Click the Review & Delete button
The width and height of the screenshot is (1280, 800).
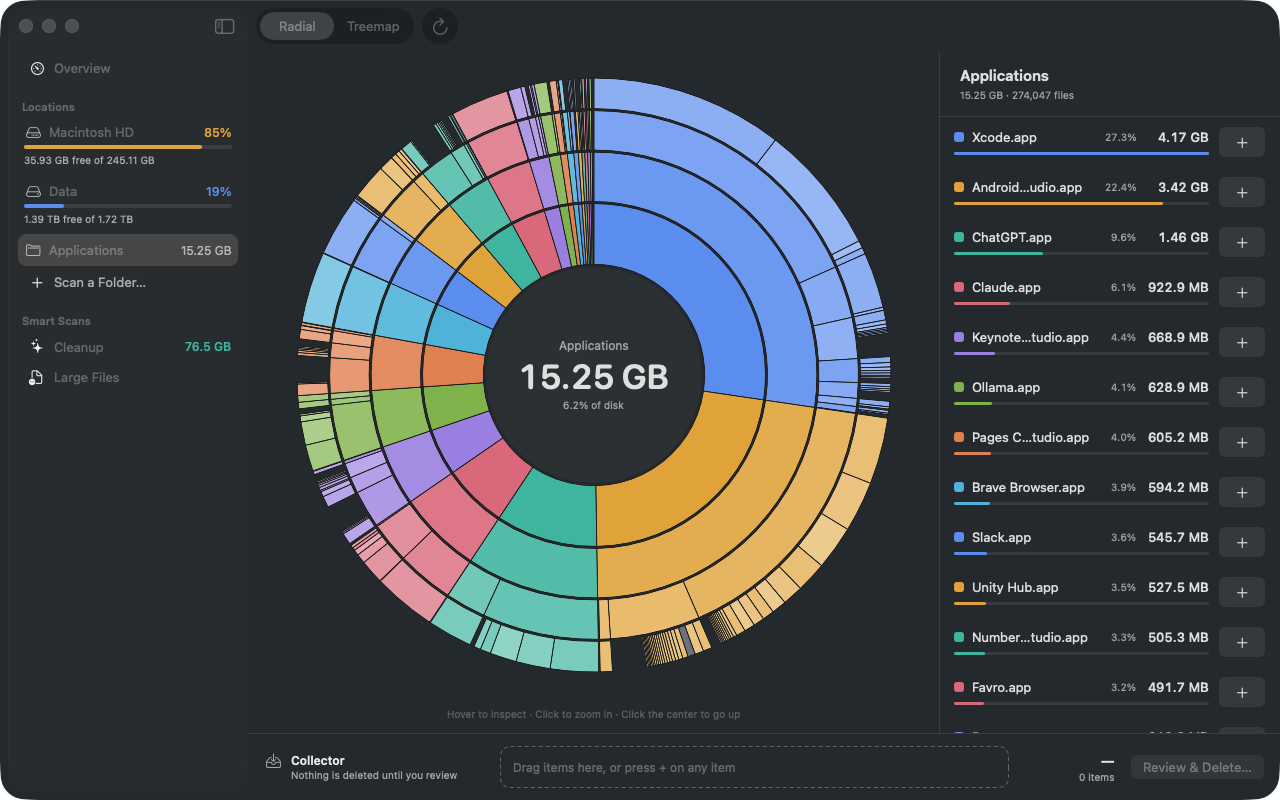(x=1197, y=767)
